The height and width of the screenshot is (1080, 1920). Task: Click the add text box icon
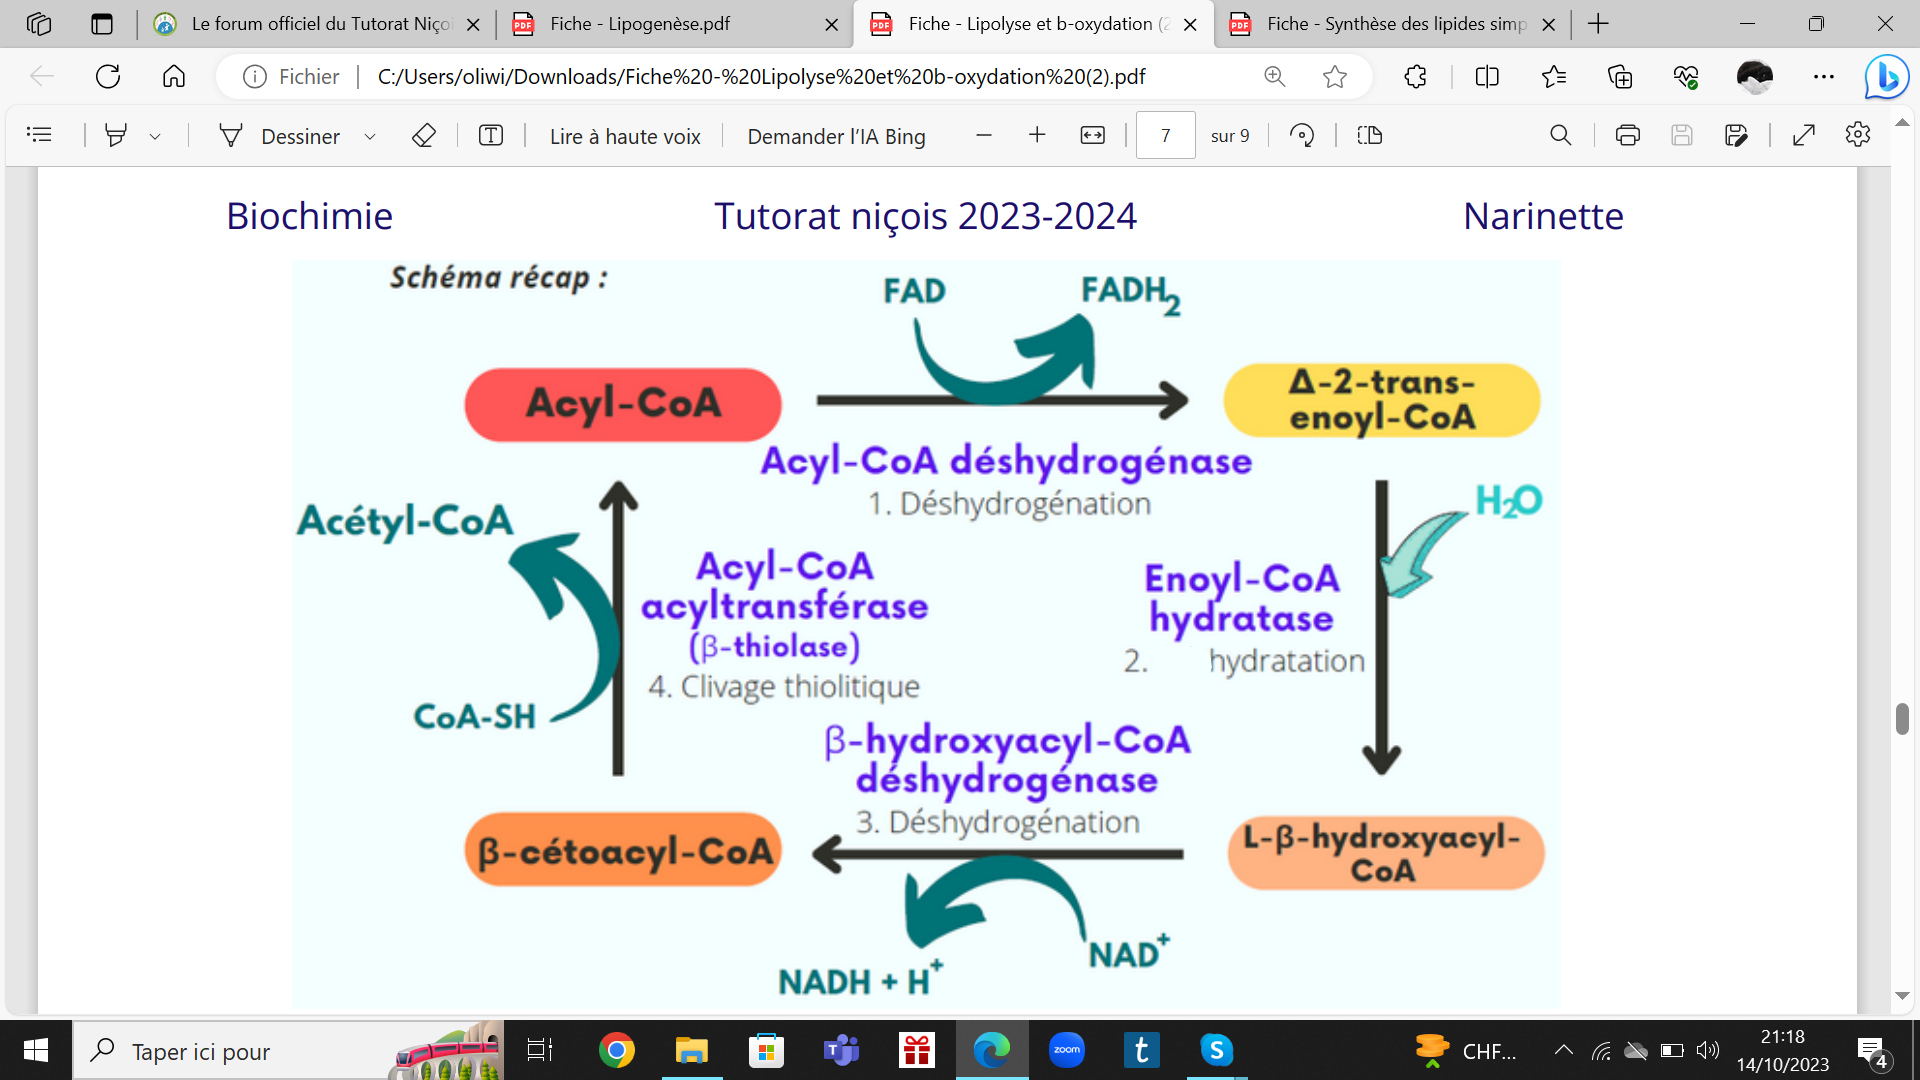click(x=491, y=135)
